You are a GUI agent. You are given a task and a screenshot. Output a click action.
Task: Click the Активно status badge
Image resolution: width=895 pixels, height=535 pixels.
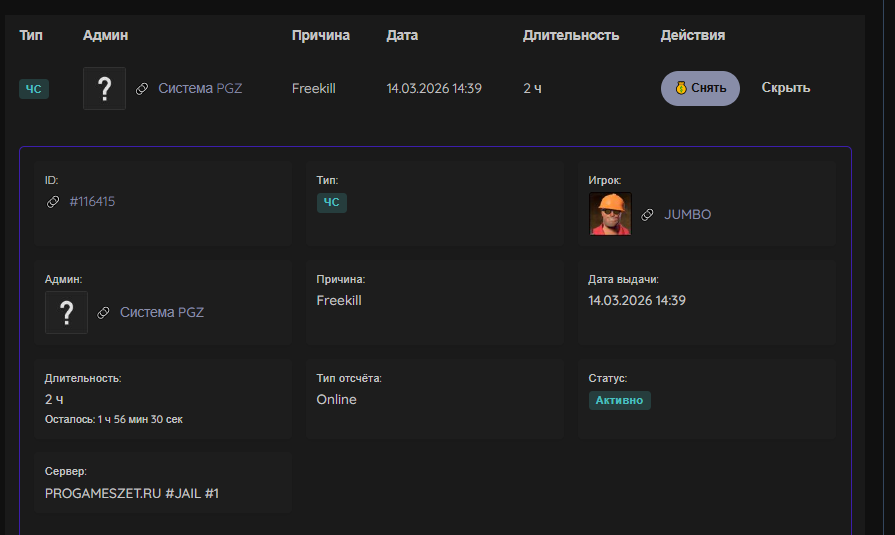619,400
